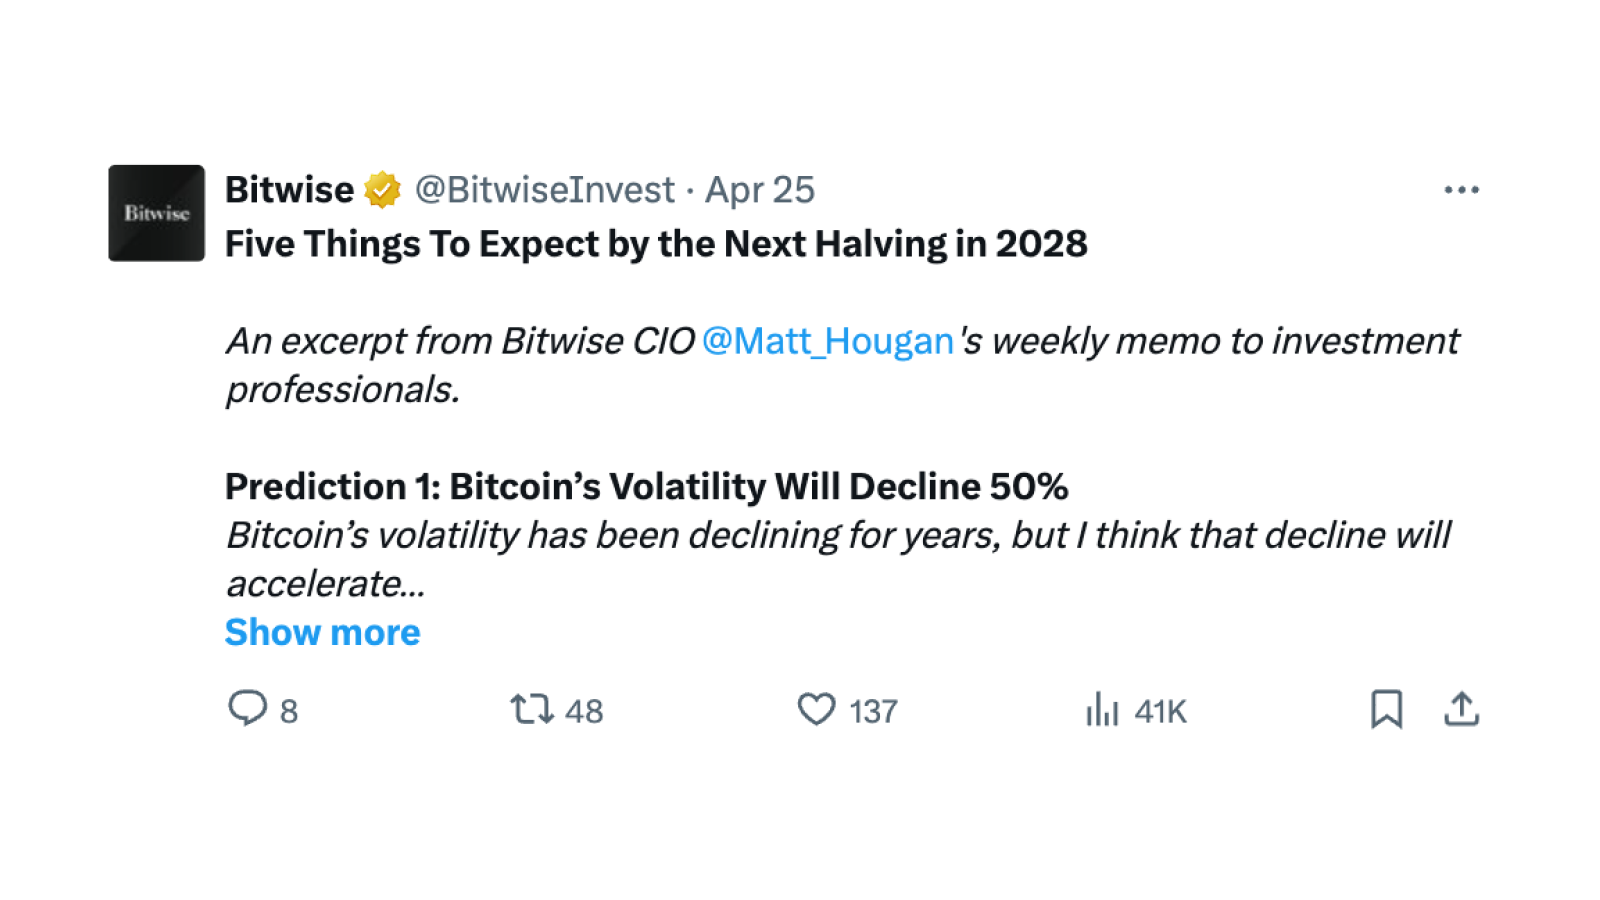This screenshot has width=1600, height=900.
Task: Click the "Five Things To Expect" headline
Action: tap(655, 244)
